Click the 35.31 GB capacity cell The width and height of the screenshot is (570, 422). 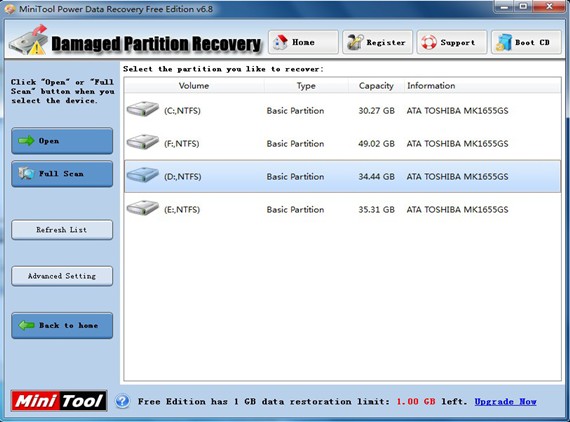point(376,210)
